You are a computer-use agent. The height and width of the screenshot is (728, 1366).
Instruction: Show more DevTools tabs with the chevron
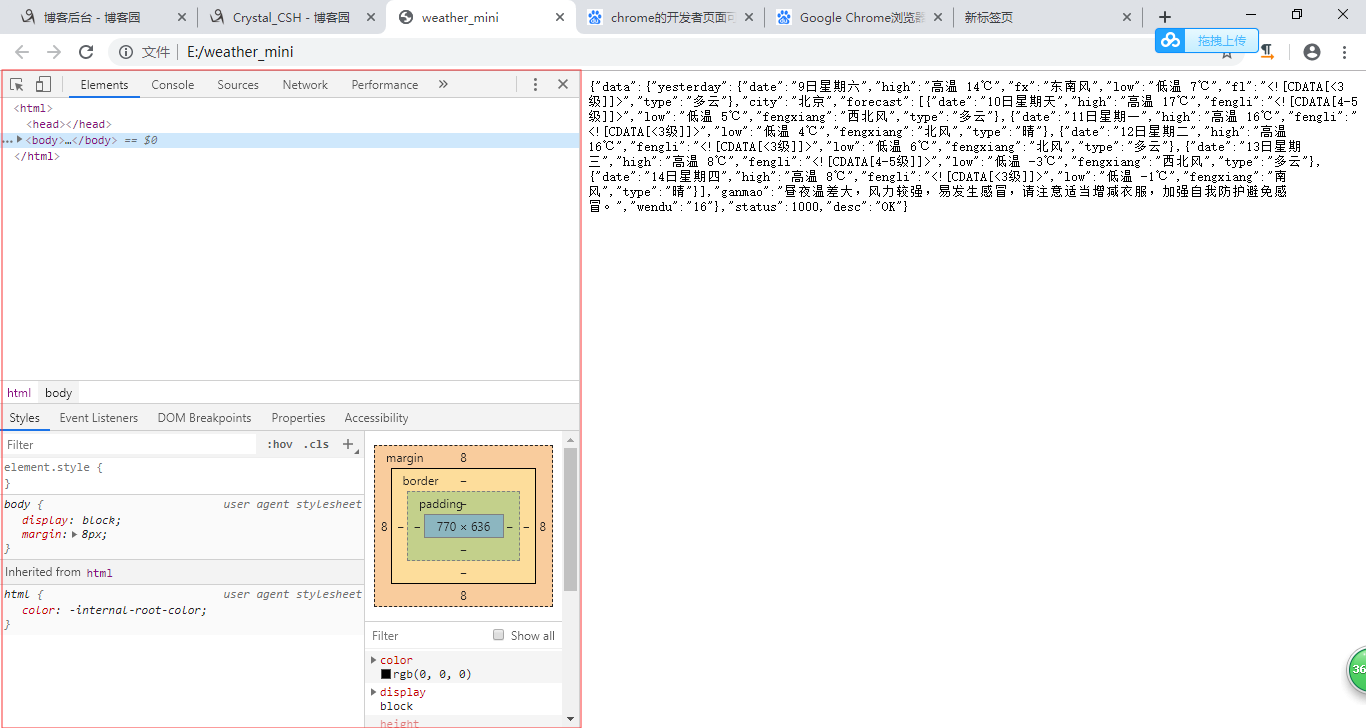click(443, 85)
